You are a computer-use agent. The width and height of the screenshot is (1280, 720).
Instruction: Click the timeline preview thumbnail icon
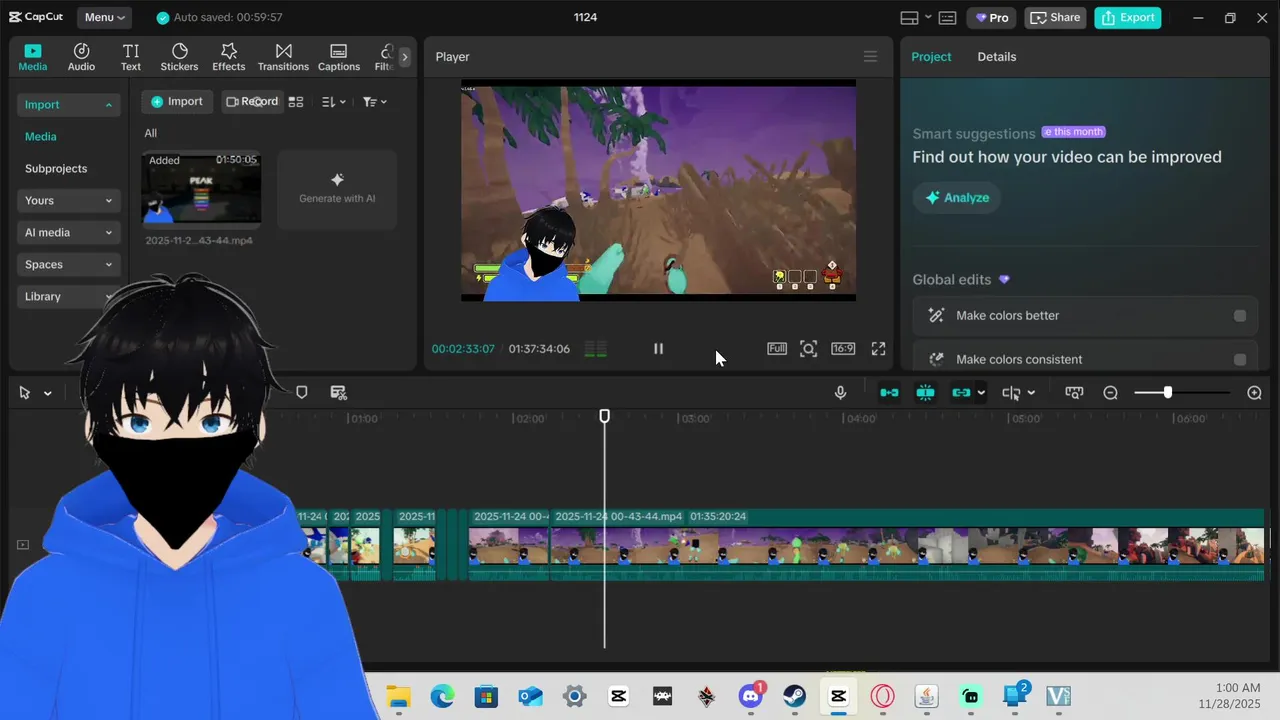tap(1074, 393)
